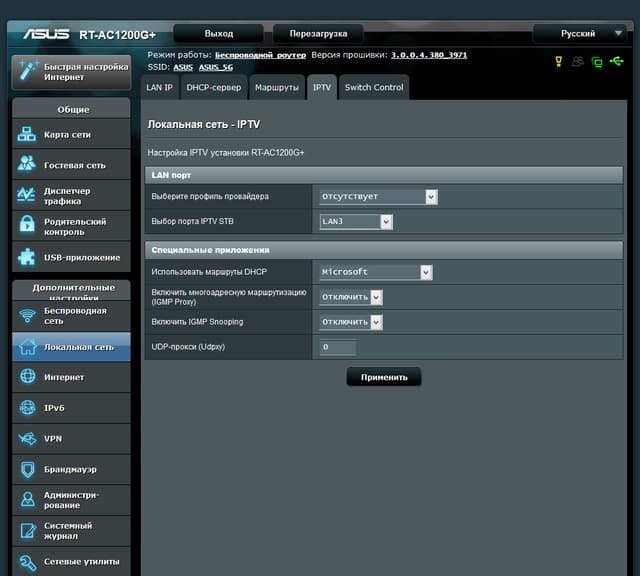
Task: Switch to the DHCP-сервер tab
Action: click(x=214, y=87)
